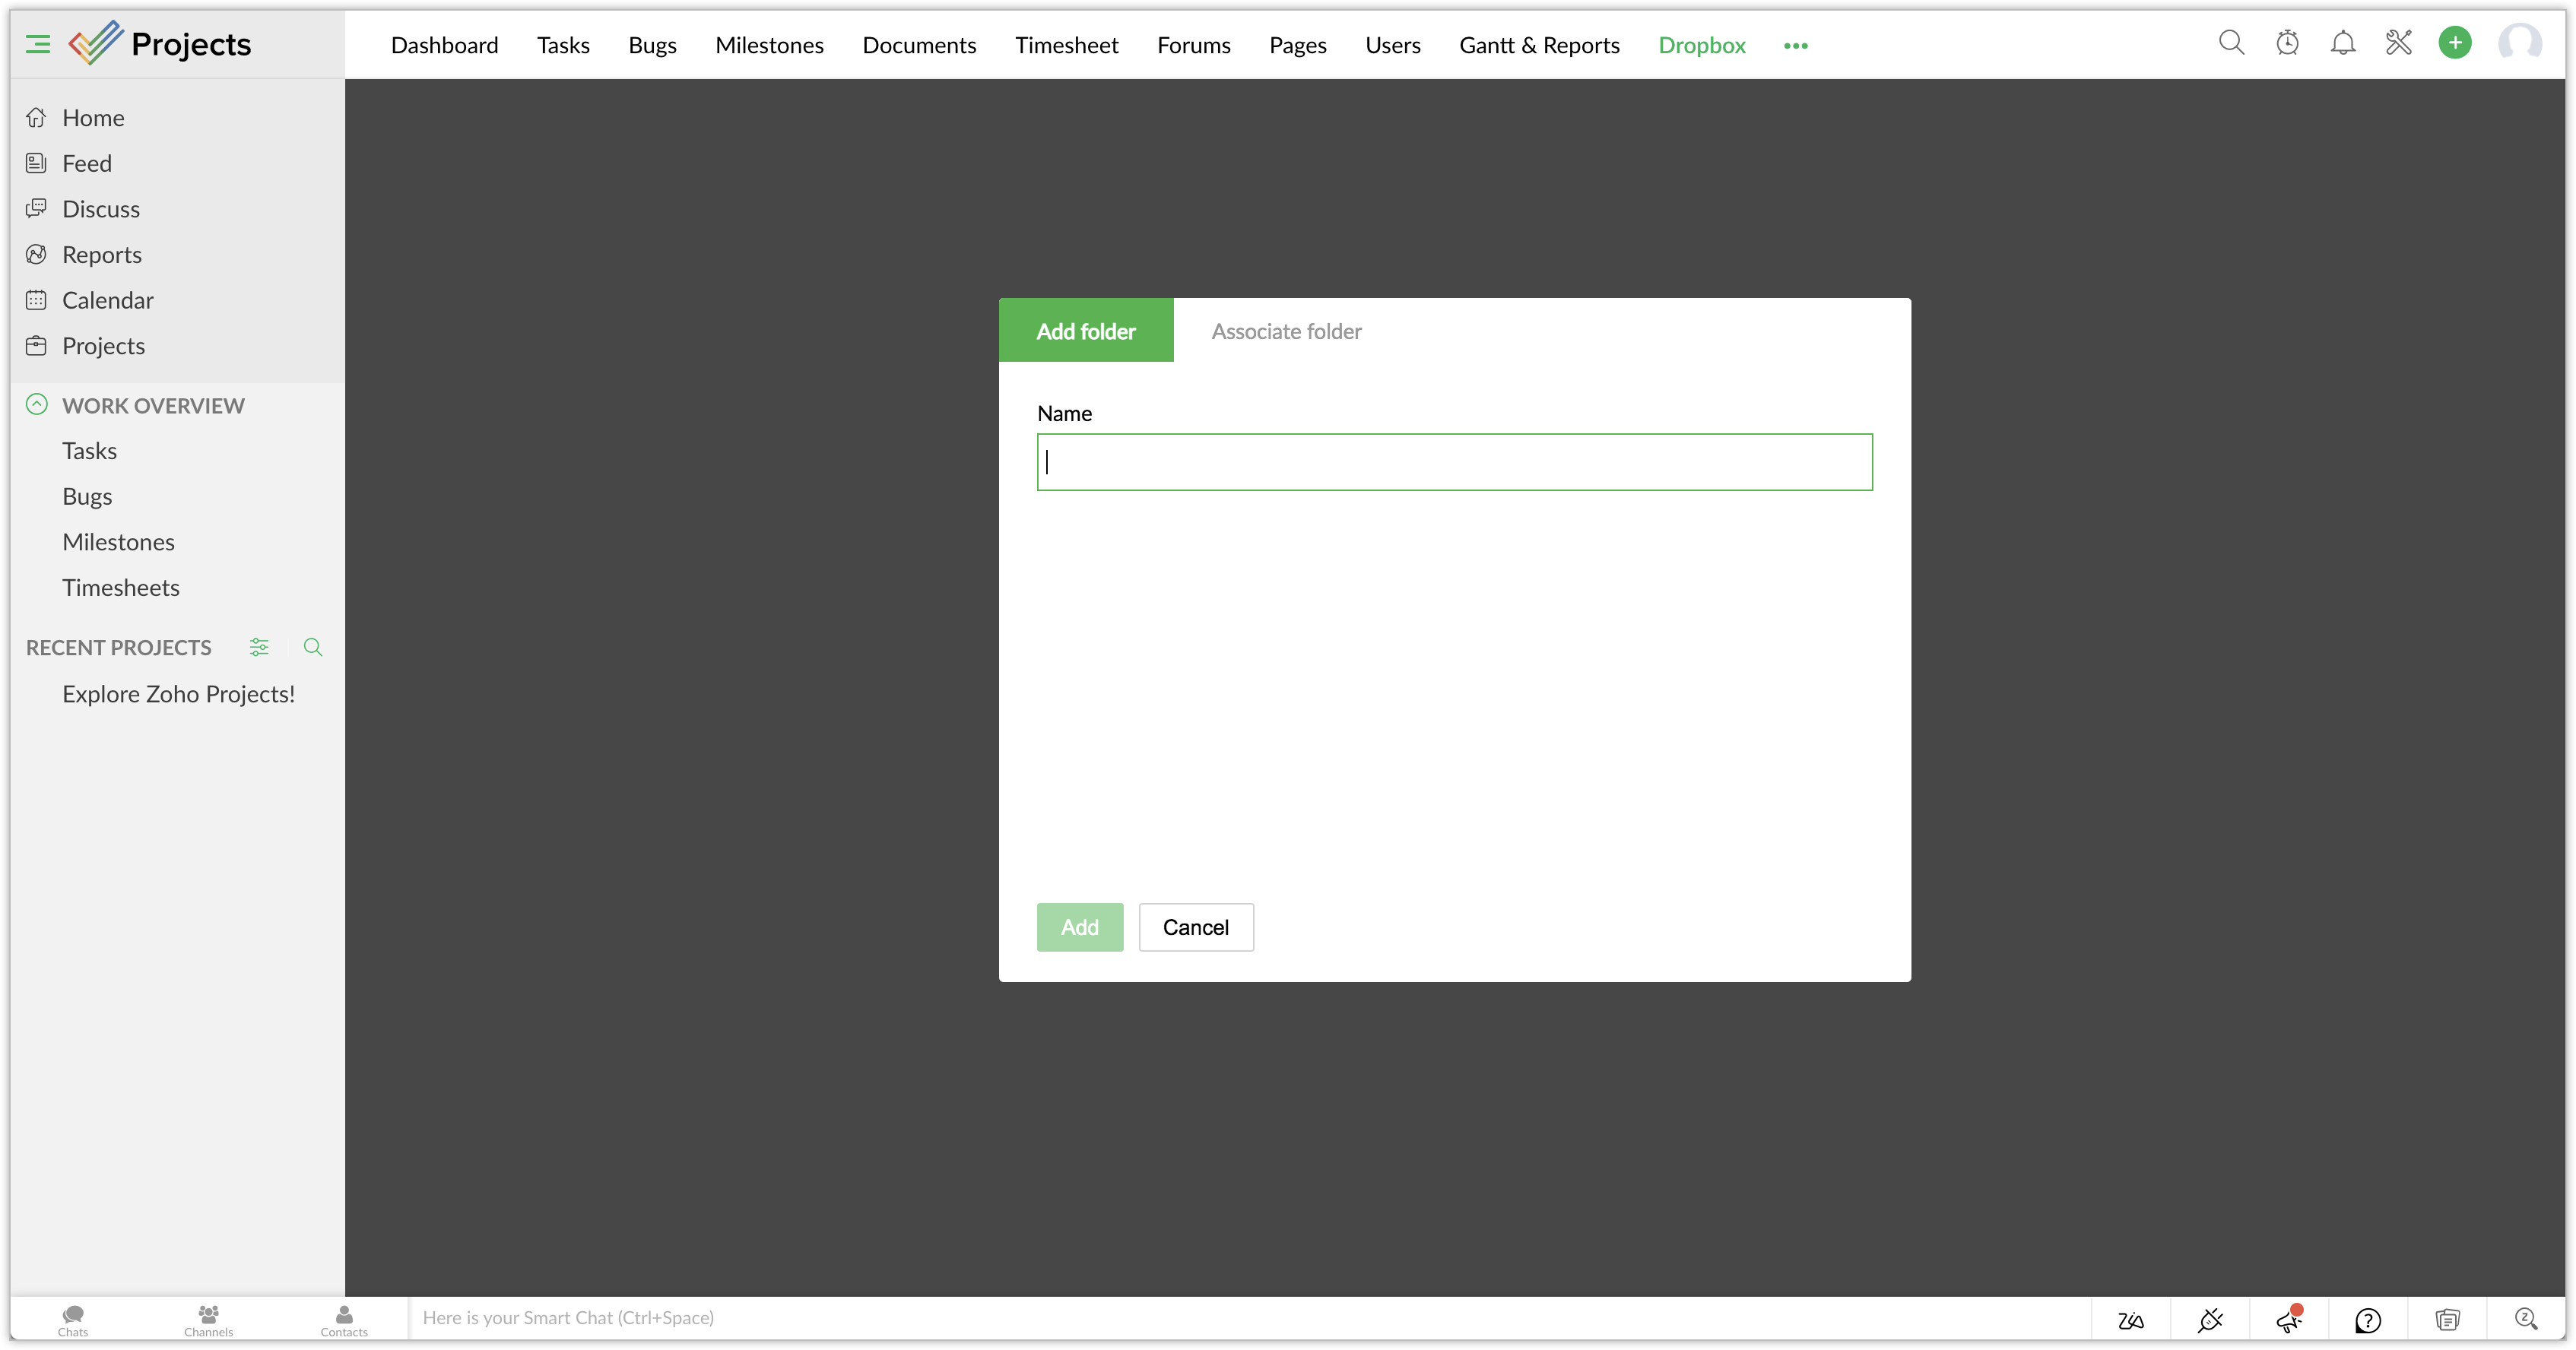Image resolution: width=2576 pixels, height=1350 pixels.
Task: Expand the more modules ellipsis menu
Action: pyautogui.click(x=1795, y=46)
